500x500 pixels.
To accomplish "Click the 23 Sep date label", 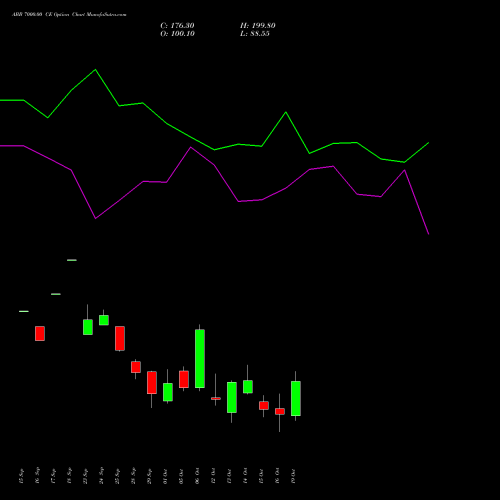I will tap(85, 476).
